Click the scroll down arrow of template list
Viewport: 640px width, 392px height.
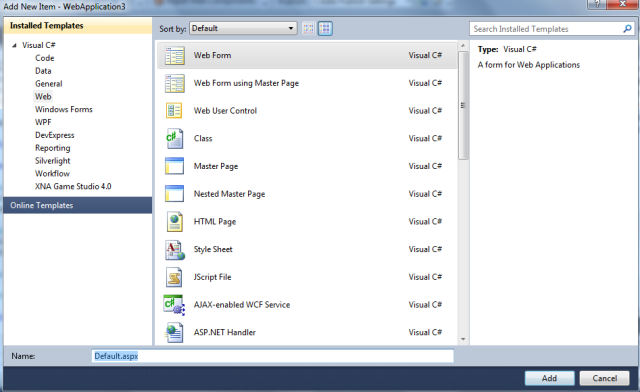point(463,339)
